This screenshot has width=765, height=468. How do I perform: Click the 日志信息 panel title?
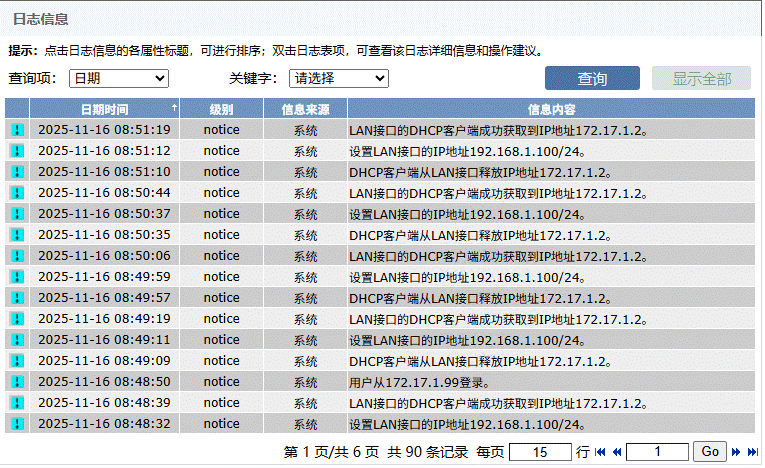pyautogui.click(x=40, y=19)
